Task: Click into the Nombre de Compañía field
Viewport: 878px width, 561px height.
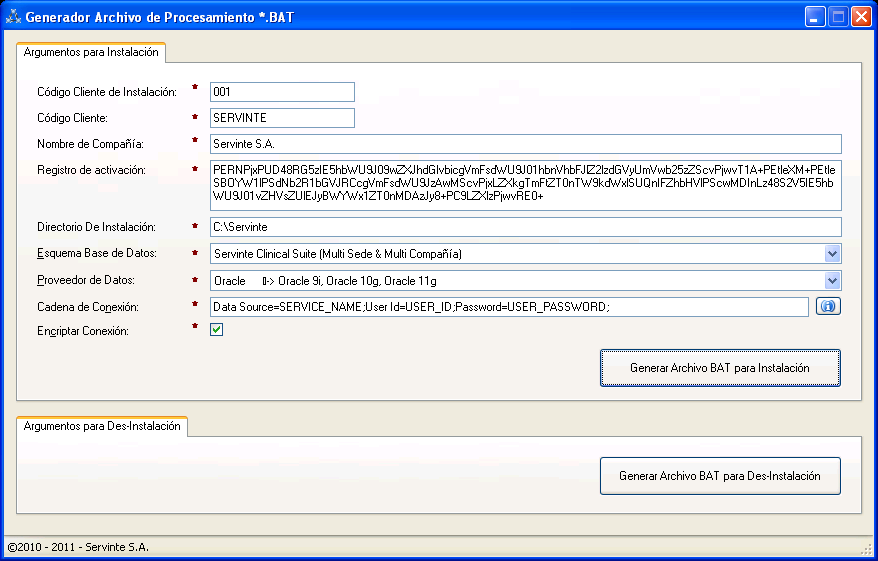Action: [x=525, y=144]
